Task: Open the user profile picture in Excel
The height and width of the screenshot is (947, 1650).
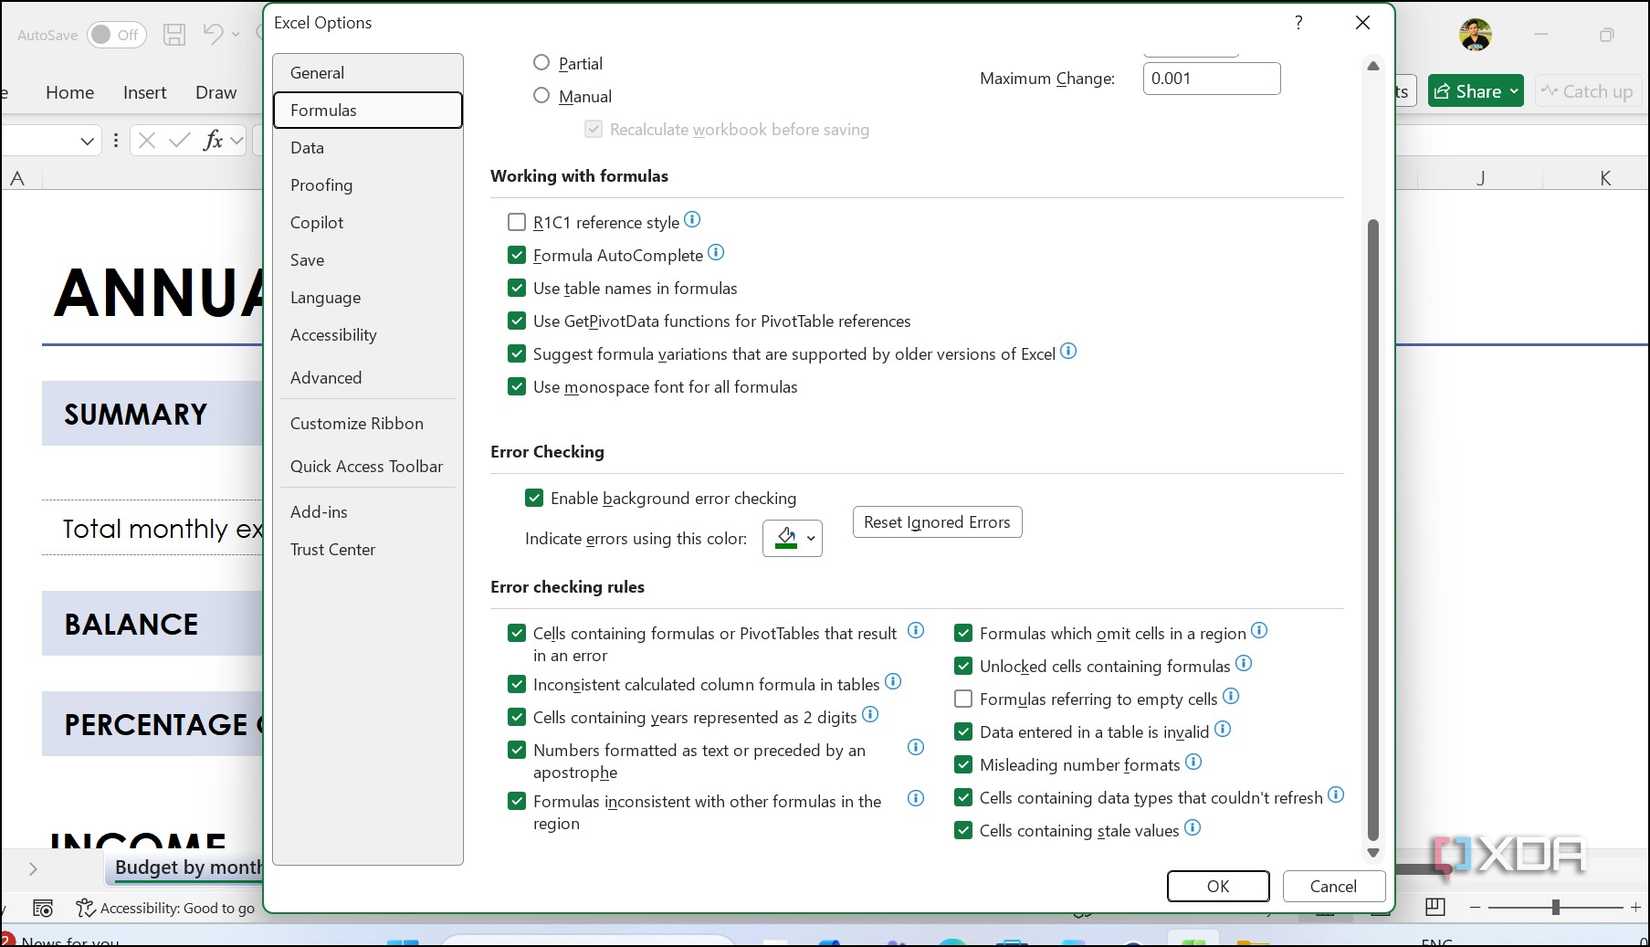Action: coord(1475,35)
